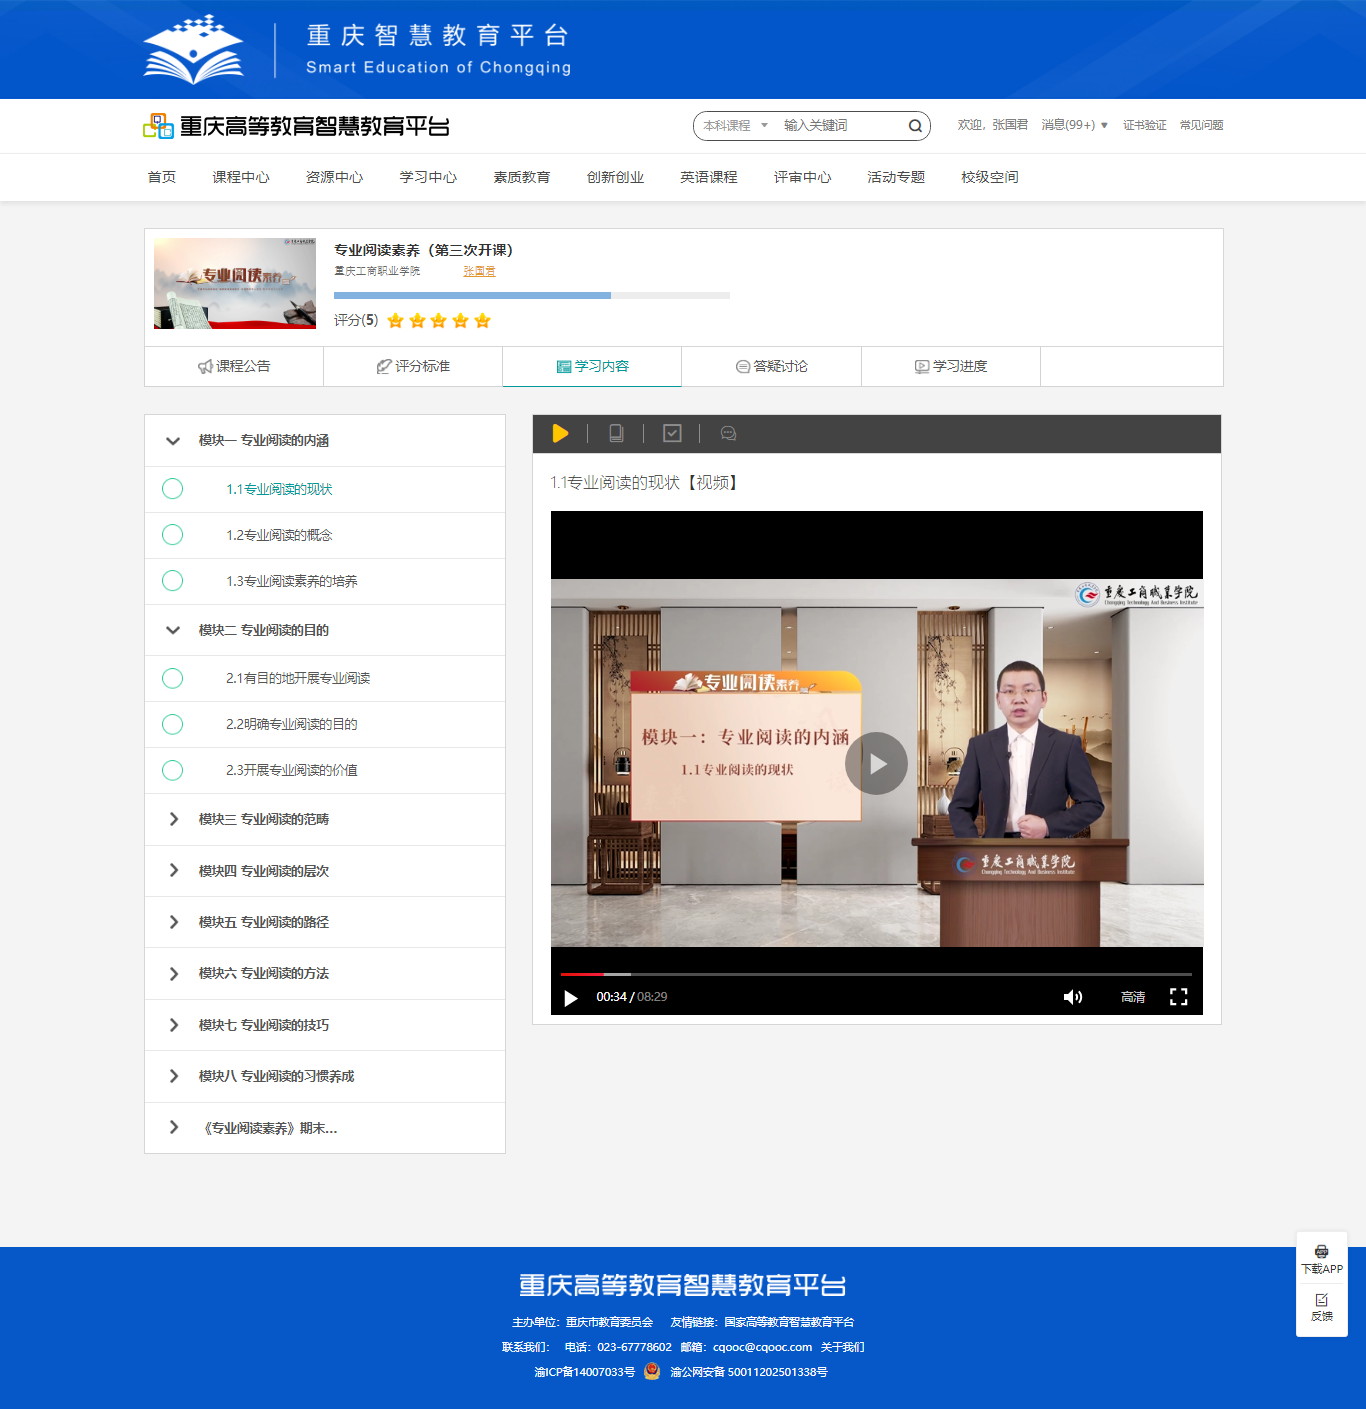The width and height of the screenshot is (1366, 1409).
Task: Open 课程中心 in the navigation menu
Action: 240,177
